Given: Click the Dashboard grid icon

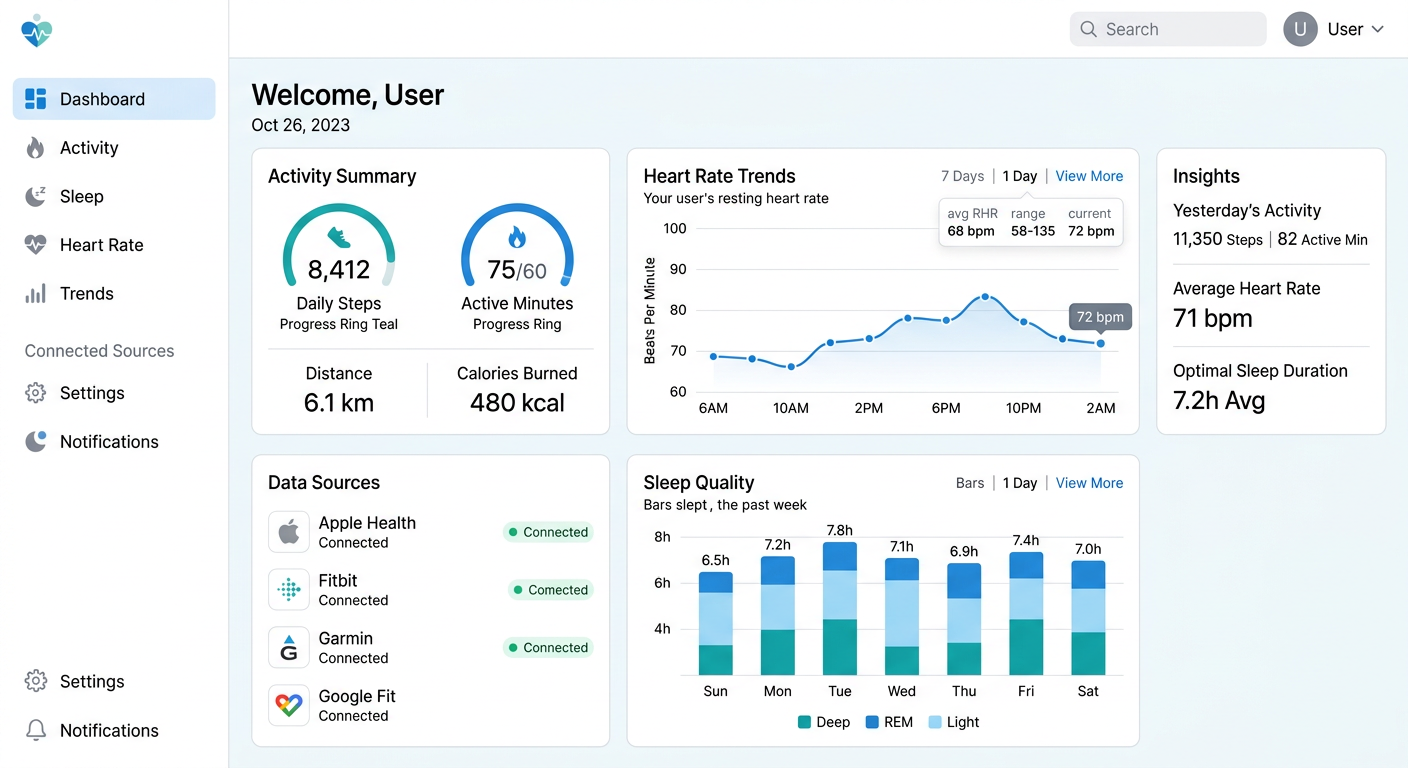Looking at the screenshot, I should (35, 99).
